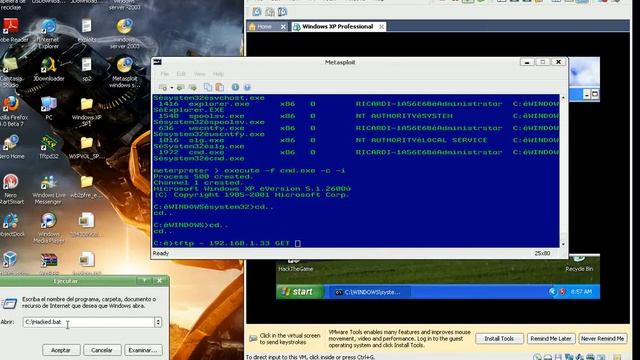
Task: Open the View menu in Metasploit
Action: (199, 74)
